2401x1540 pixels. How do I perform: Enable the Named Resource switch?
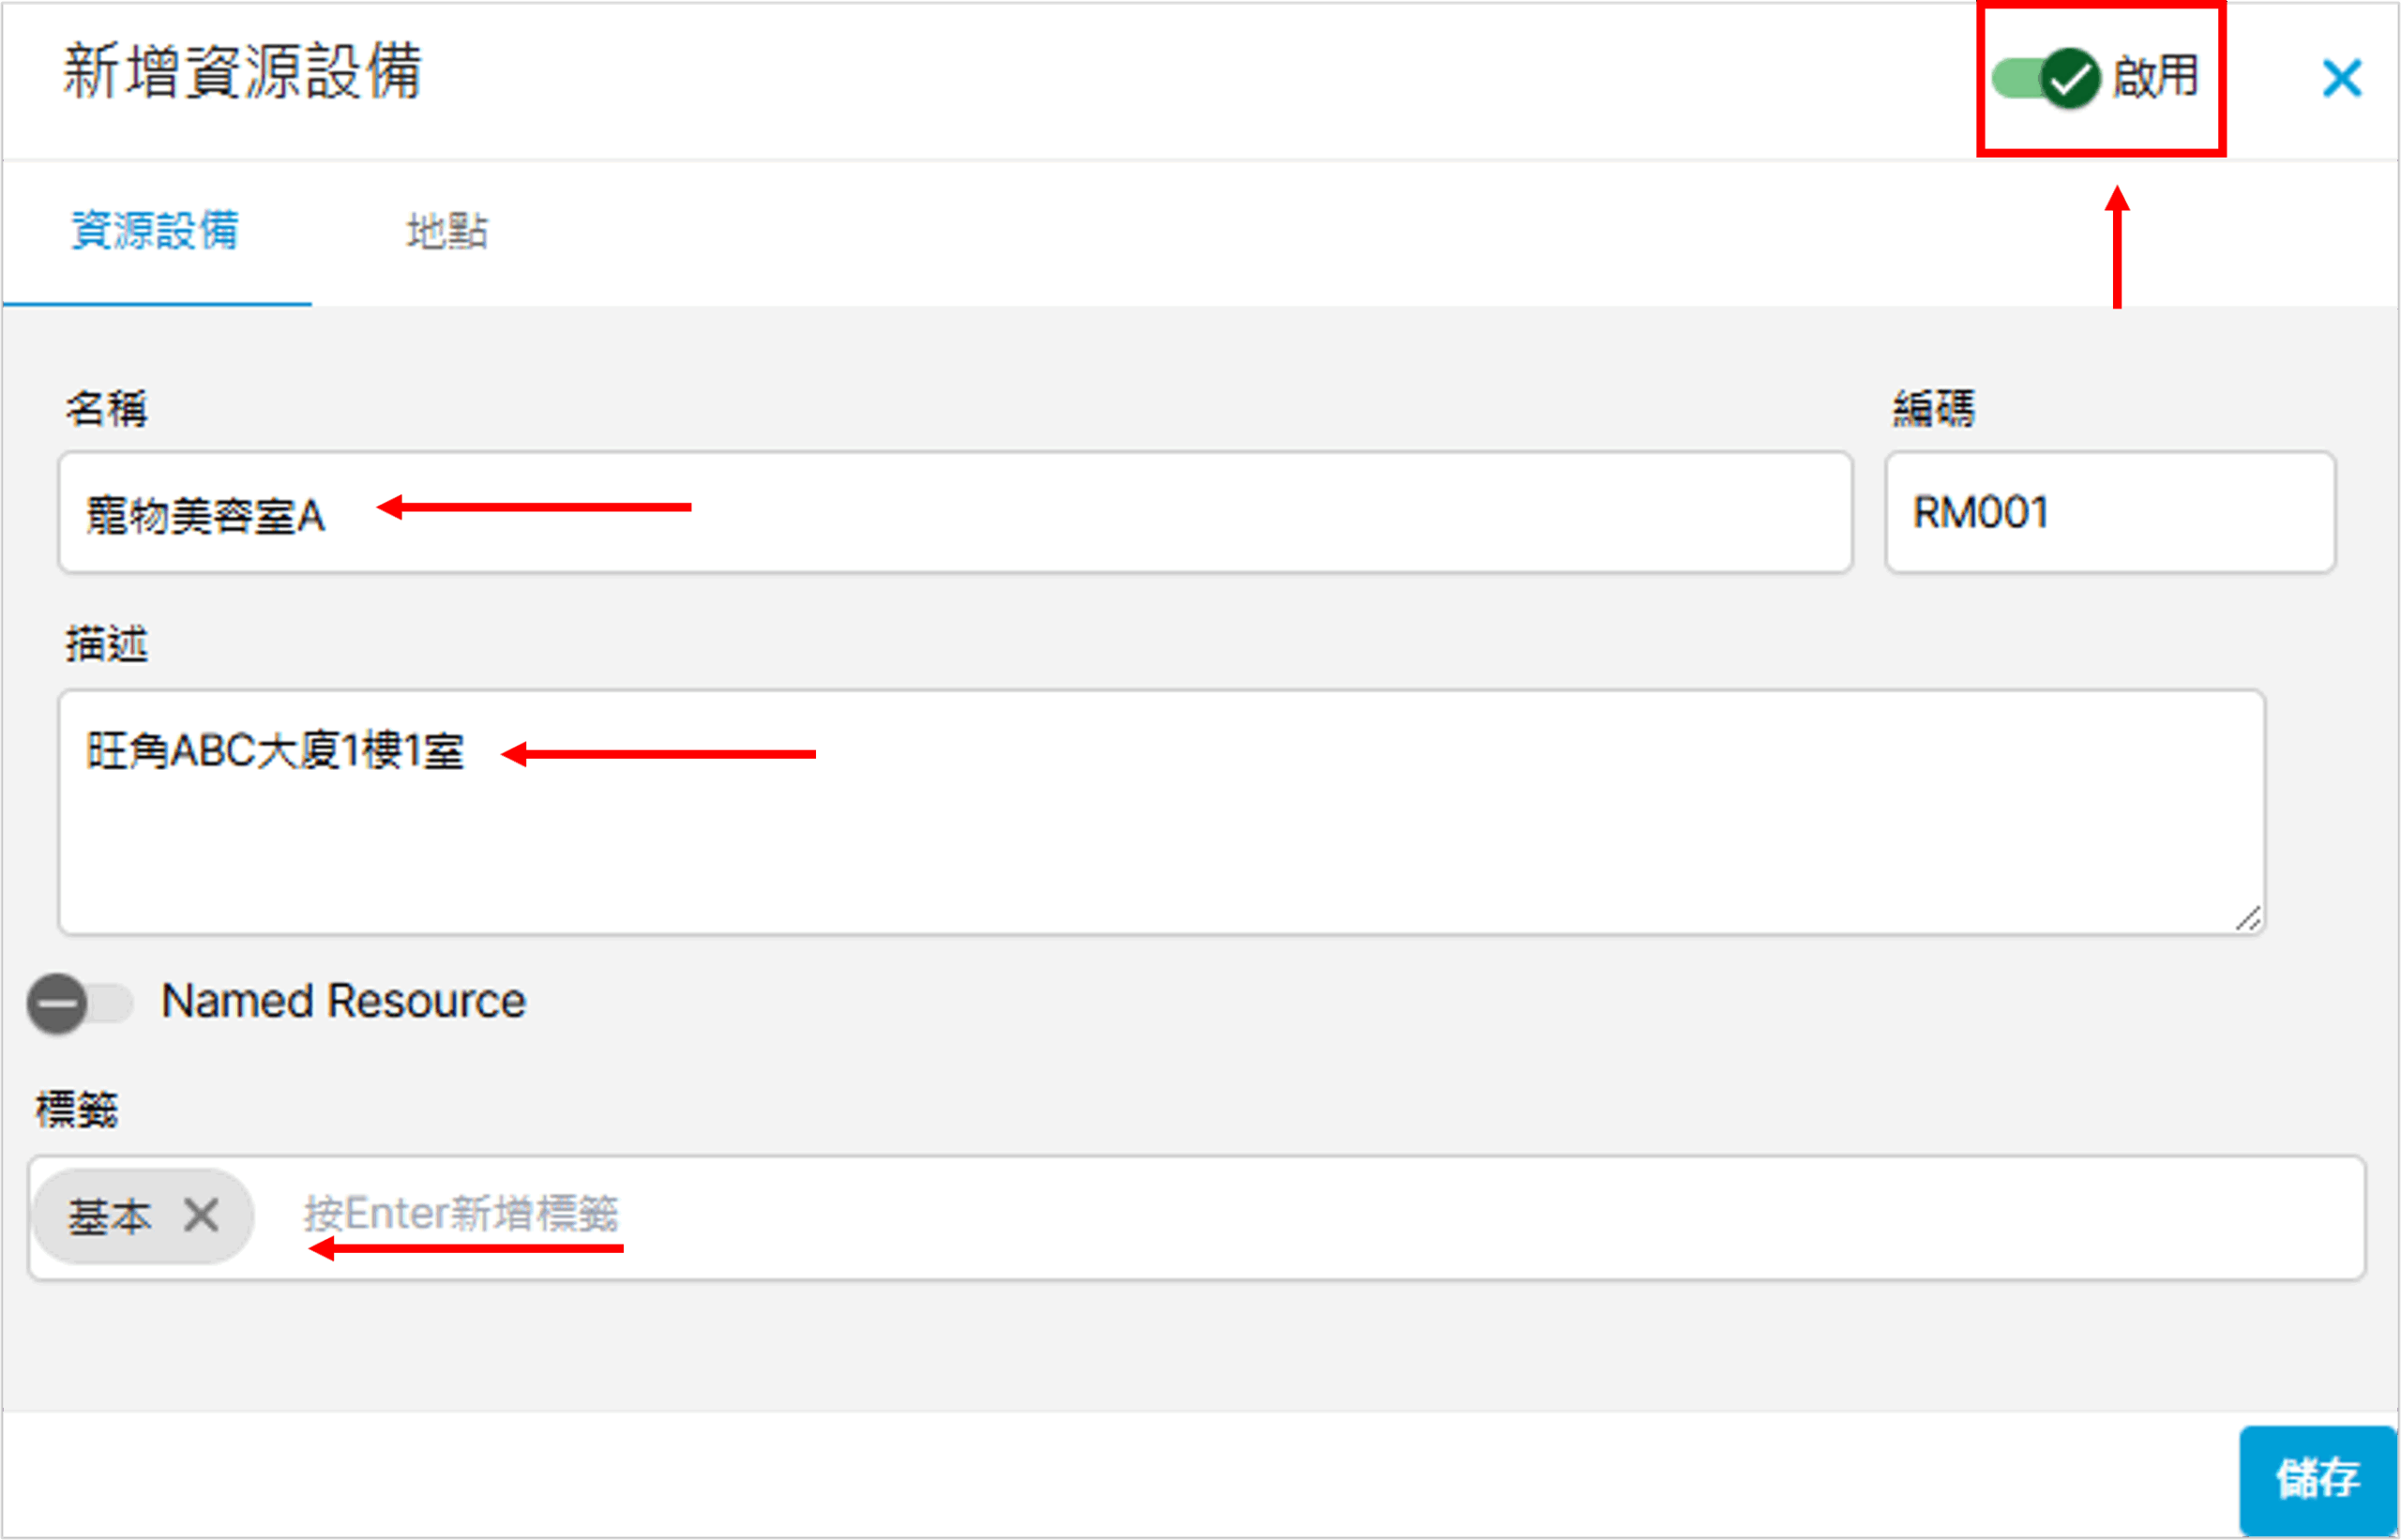(80, 1003)
